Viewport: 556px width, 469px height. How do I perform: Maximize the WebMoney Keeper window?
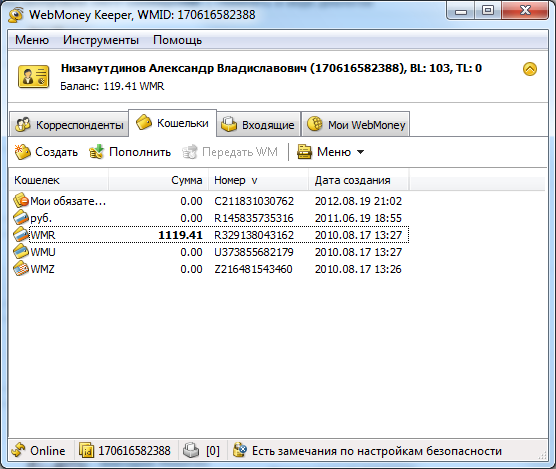488,11
